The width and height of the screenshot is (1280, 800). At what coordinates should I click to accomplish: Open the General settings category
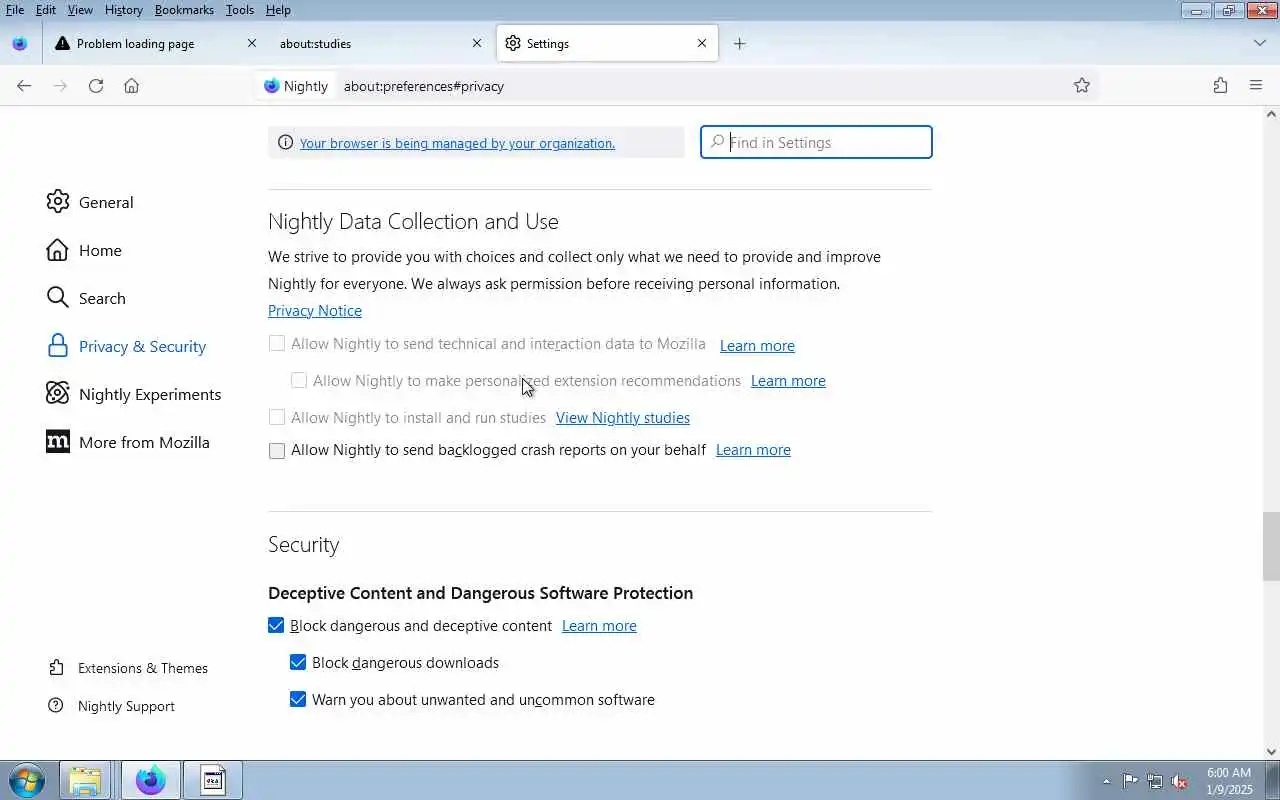tap(90, 202)
